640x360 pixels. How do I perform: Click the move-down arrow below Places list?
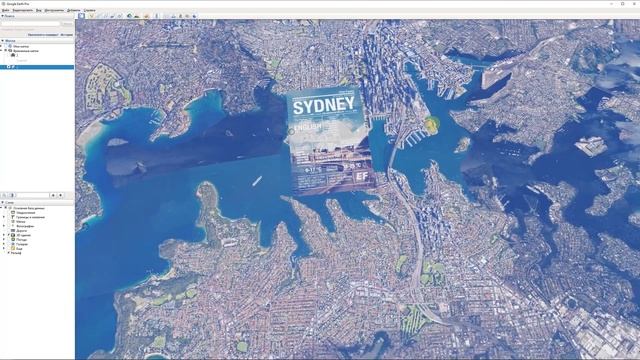click(61, 196)
